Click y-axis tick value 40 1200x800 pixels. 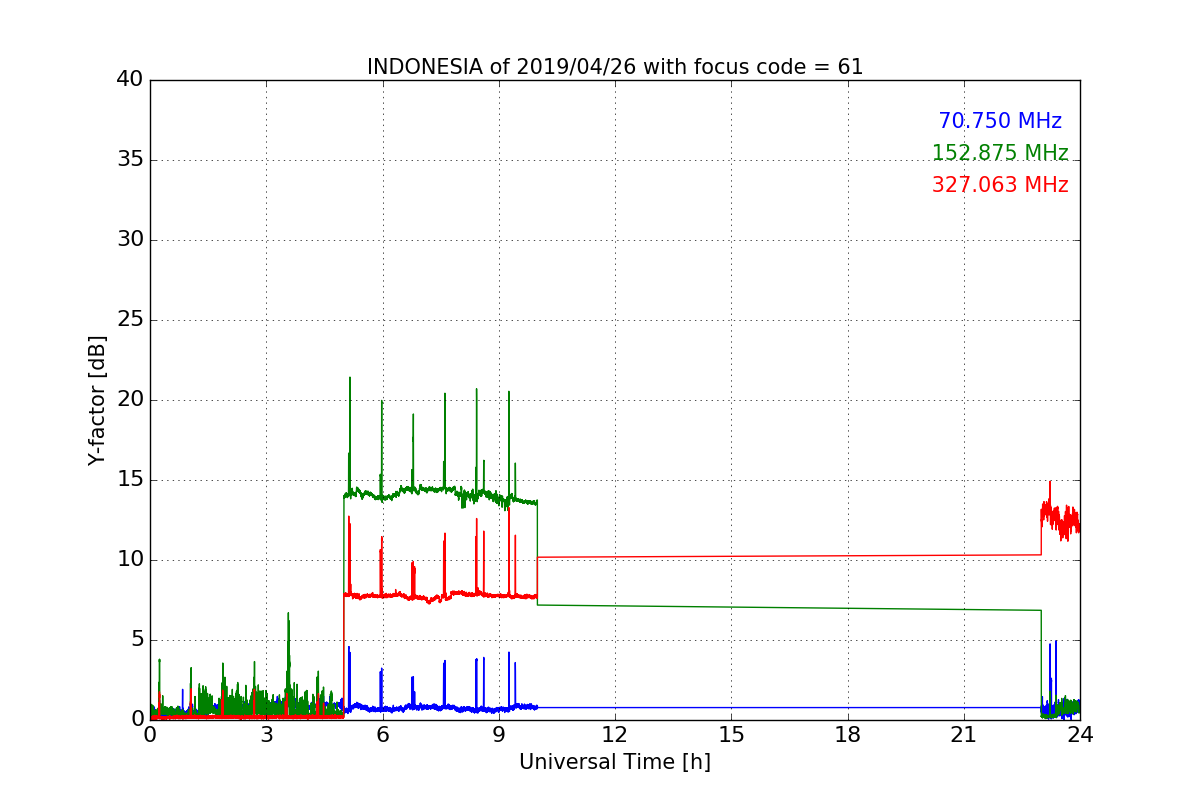click(x=129, y=80)
